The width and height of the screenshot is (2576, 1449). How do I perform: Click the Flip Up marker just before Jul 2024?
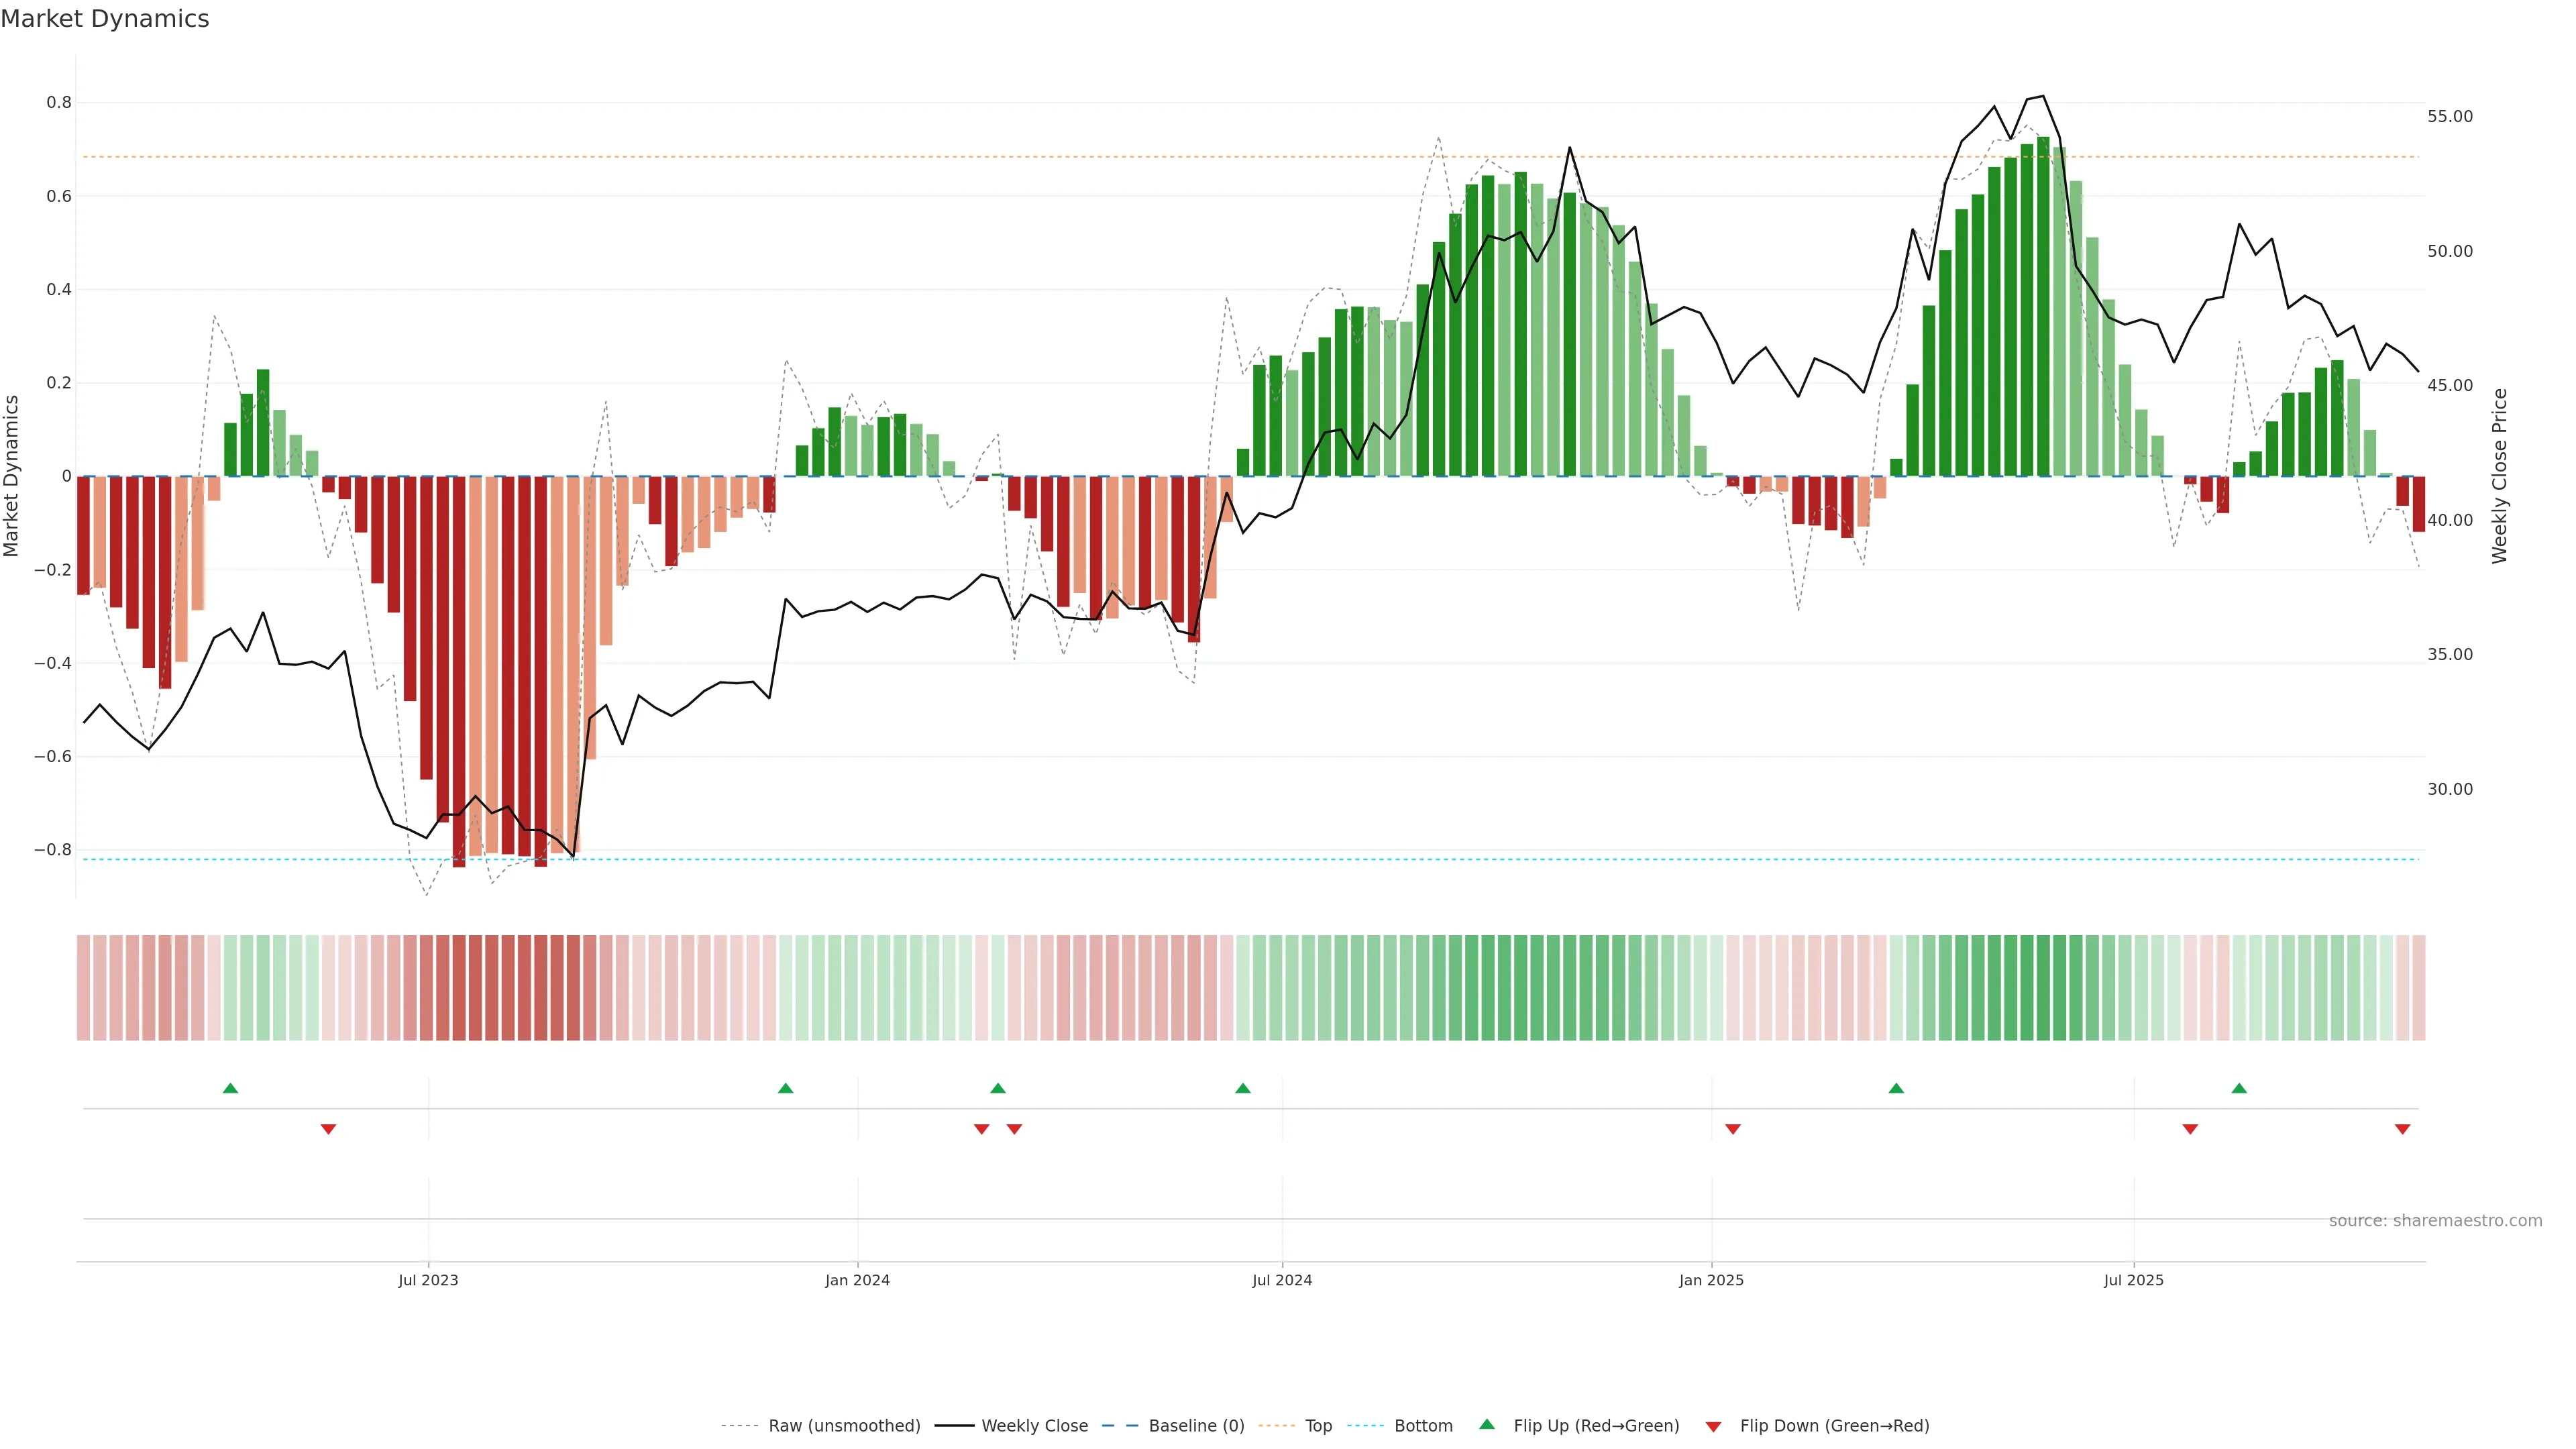click(1242, 1088)
